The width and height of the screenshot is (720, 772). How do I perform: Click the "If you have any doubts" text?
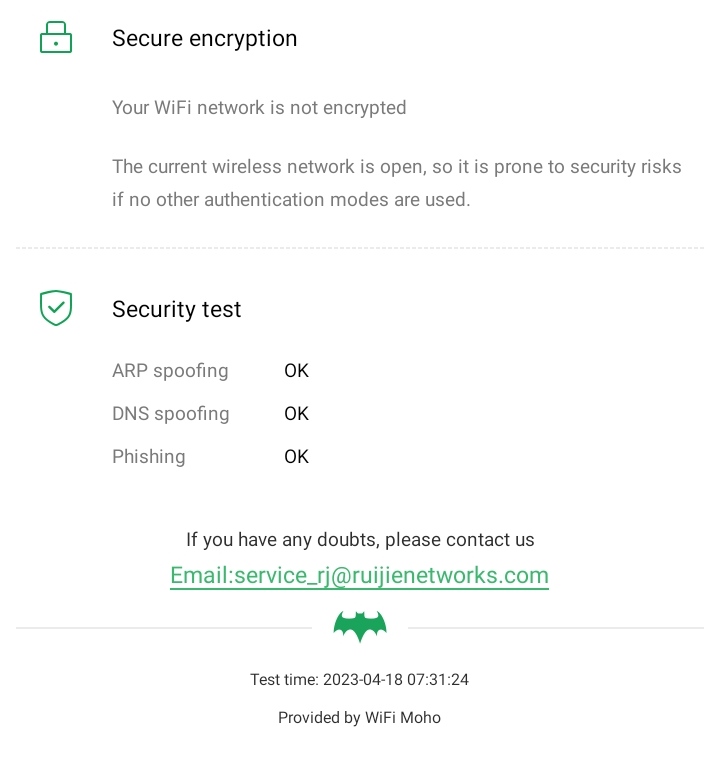(x=360, y=540)
